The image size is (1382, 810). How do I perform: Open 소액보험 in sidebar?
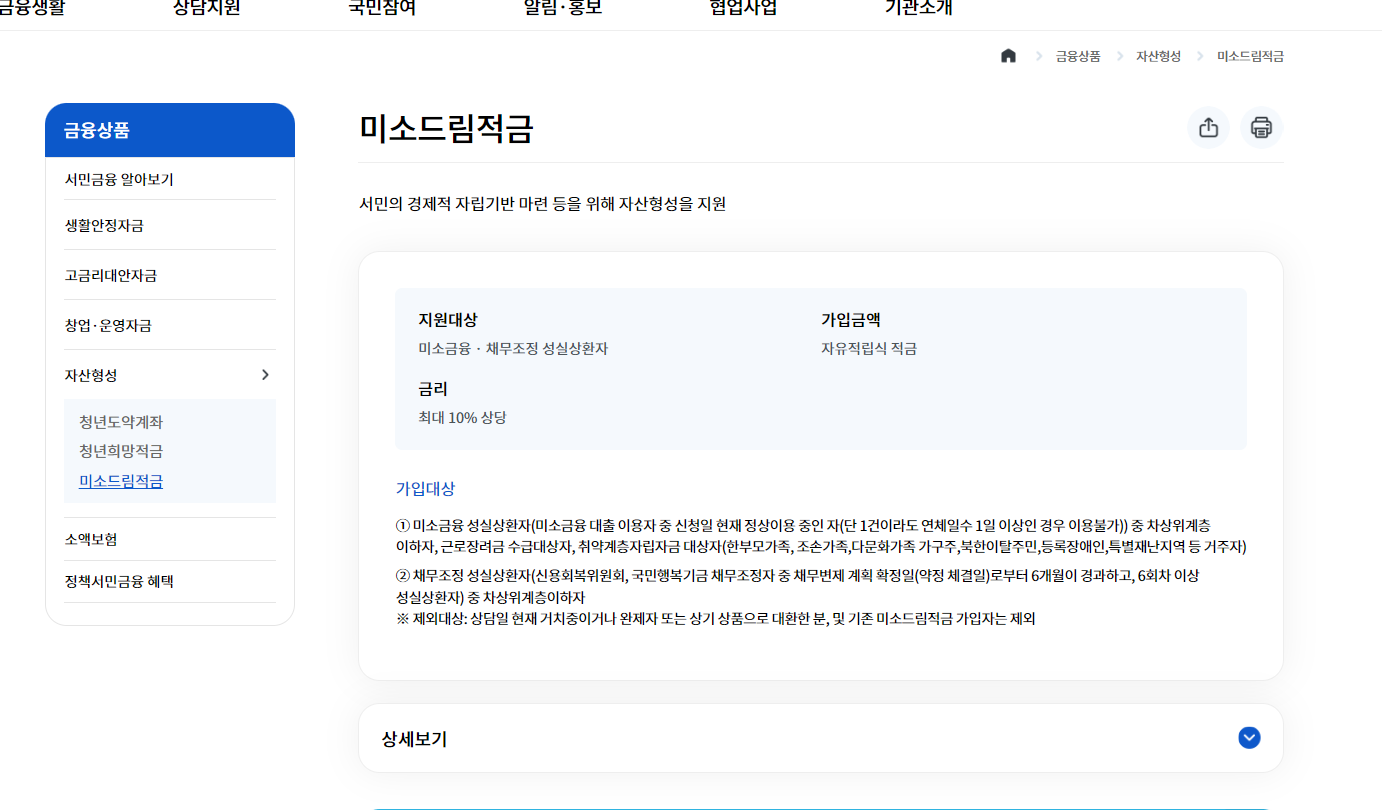pyautogui.click(x=91, y=539)
